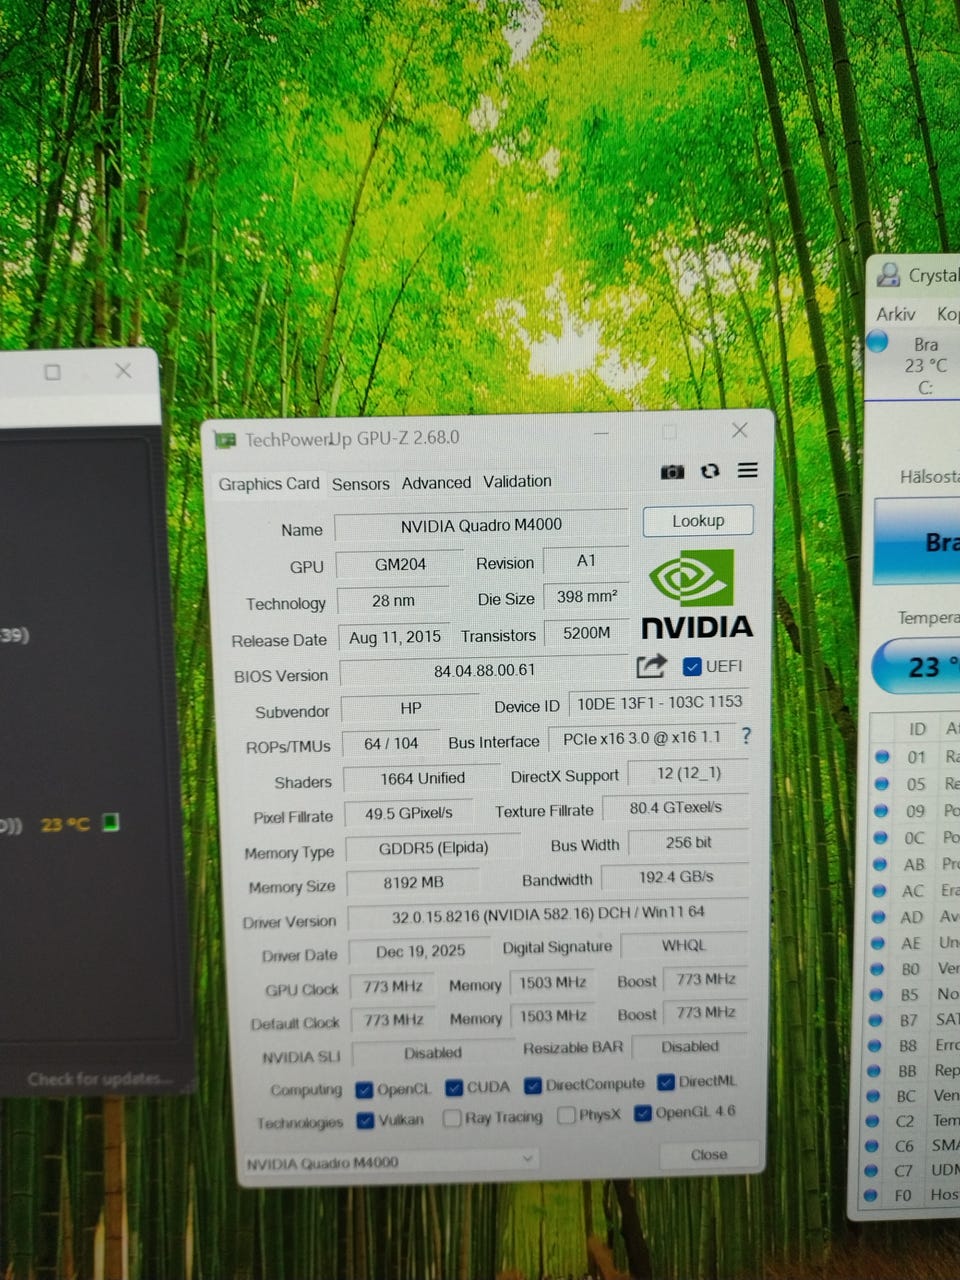Toggle the DirectCompute checkbox
The image size is (960, 1280).
pos(533,1085)
